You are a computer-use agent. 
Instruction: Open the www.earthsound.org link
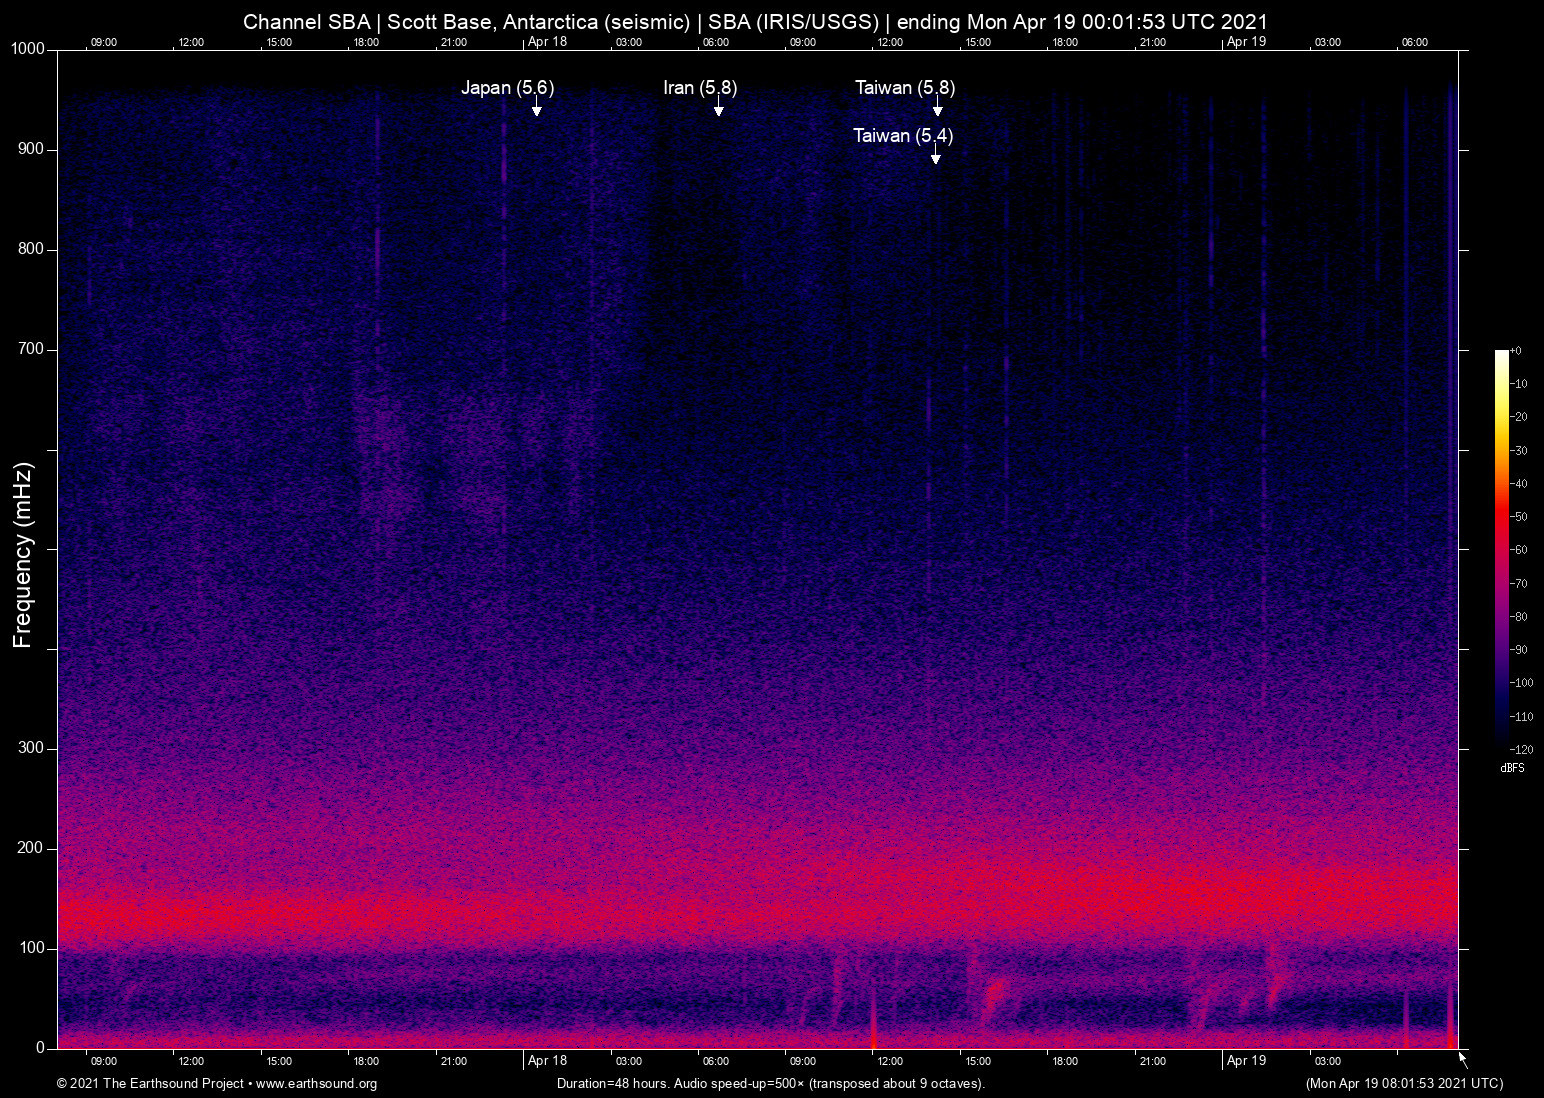tap(316, 1084)
